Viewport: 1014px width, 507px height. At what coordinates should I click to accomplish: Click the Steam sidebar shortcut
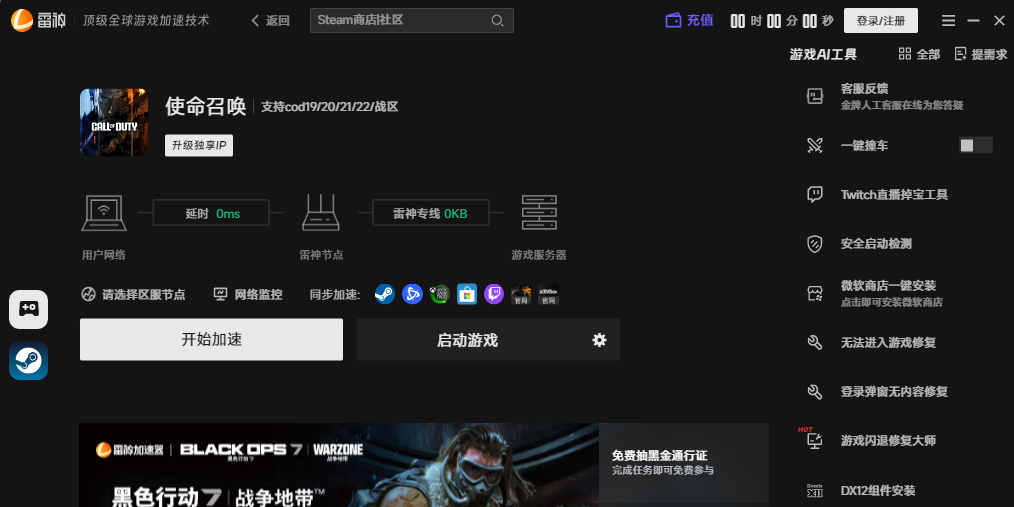pyautogui.click(x=28, y=361)
